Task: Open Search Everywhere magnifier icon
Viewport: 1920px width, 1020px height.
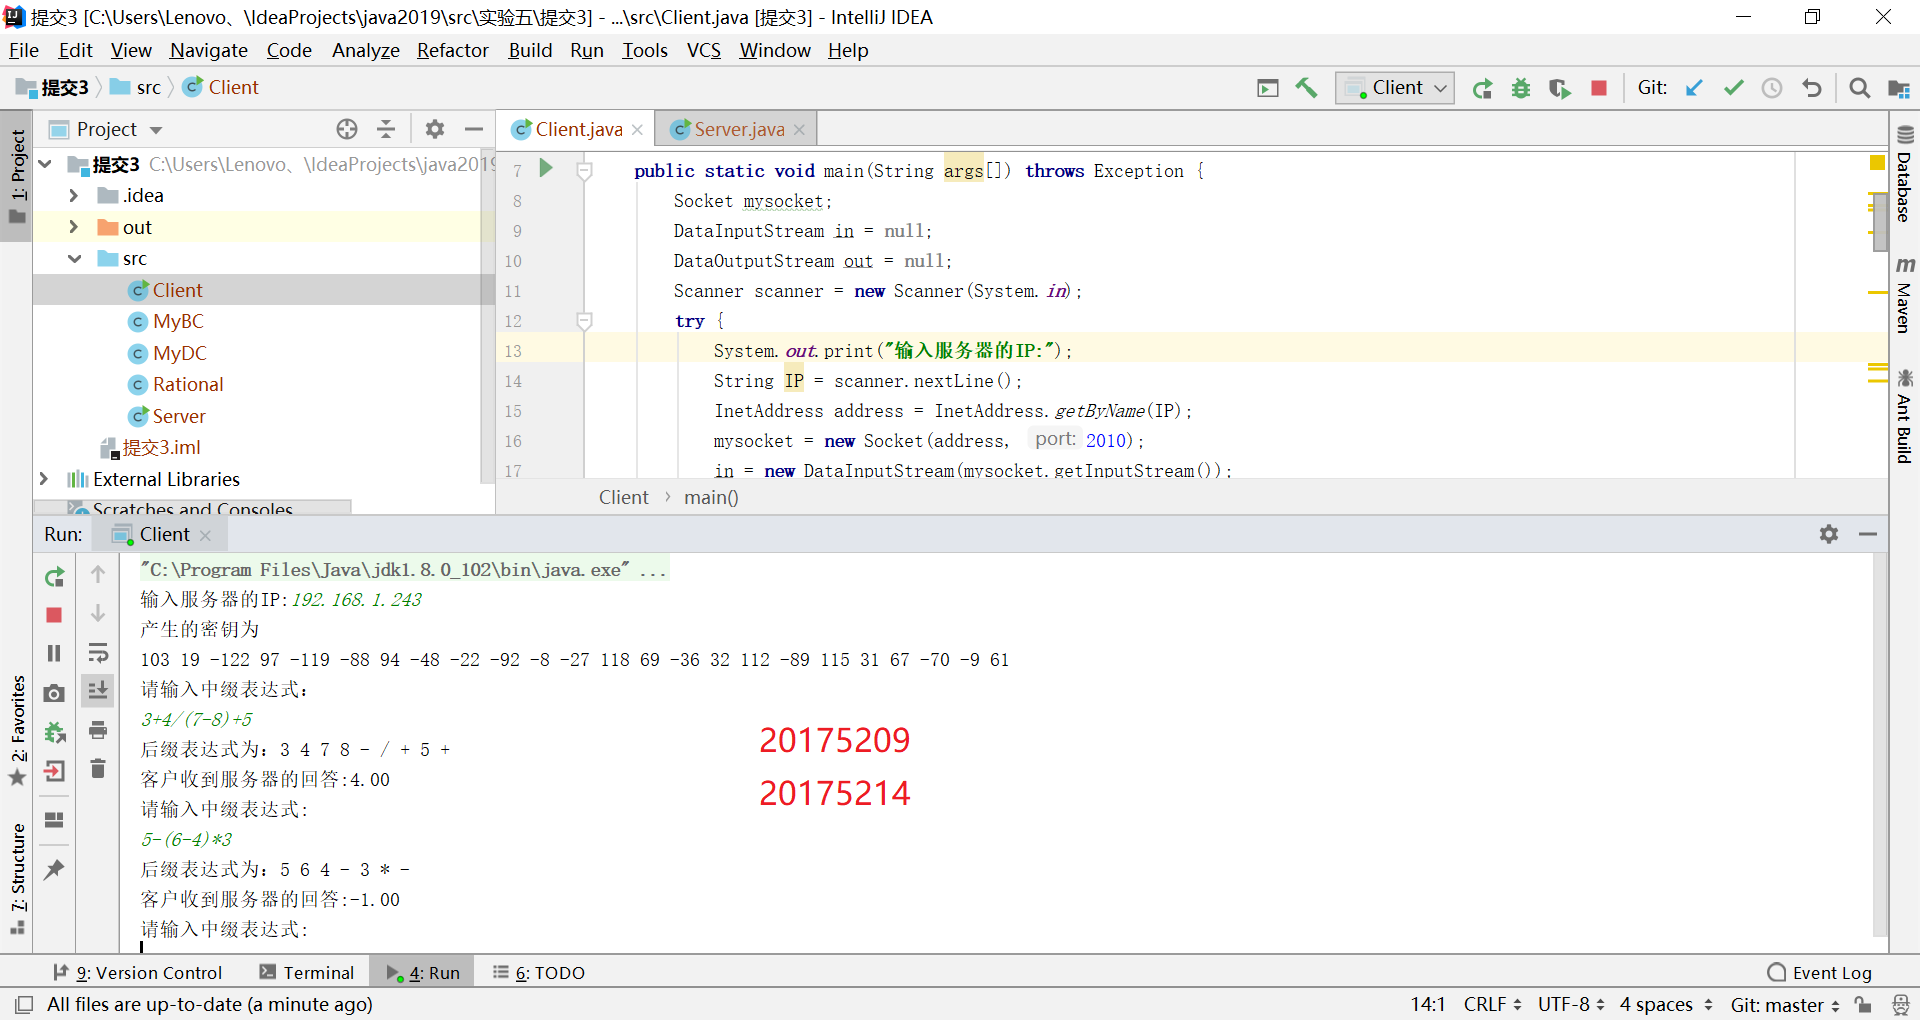Action: click(x=1860, y=88)
